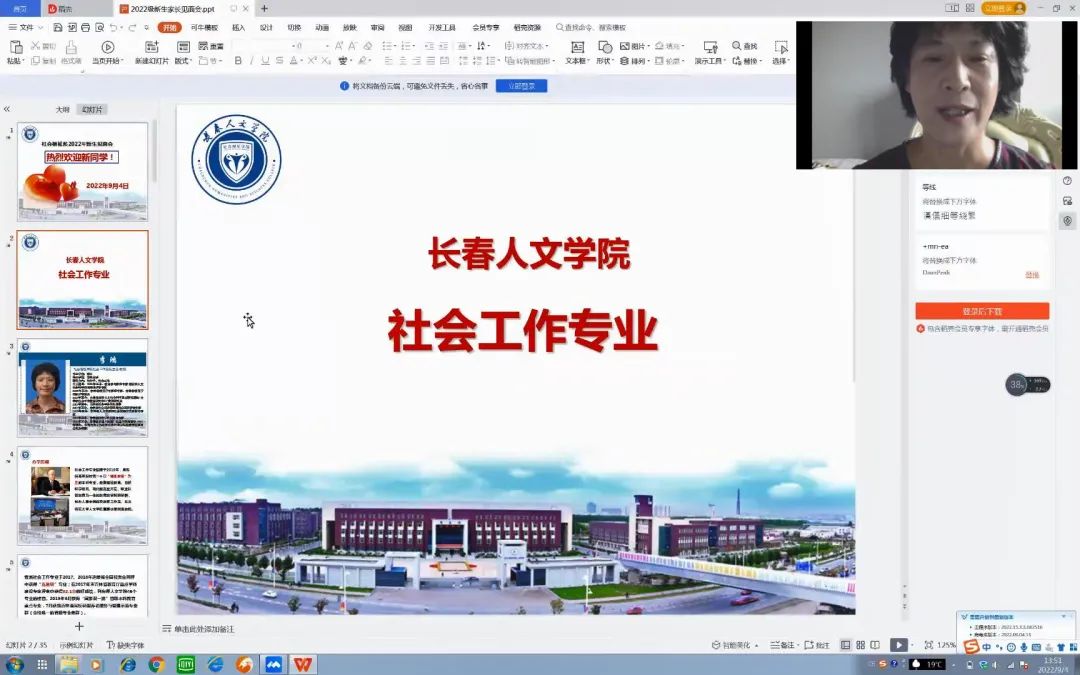
Task: Click the 缺失字体 missing fonts status button
Action: tap(126, 645)
